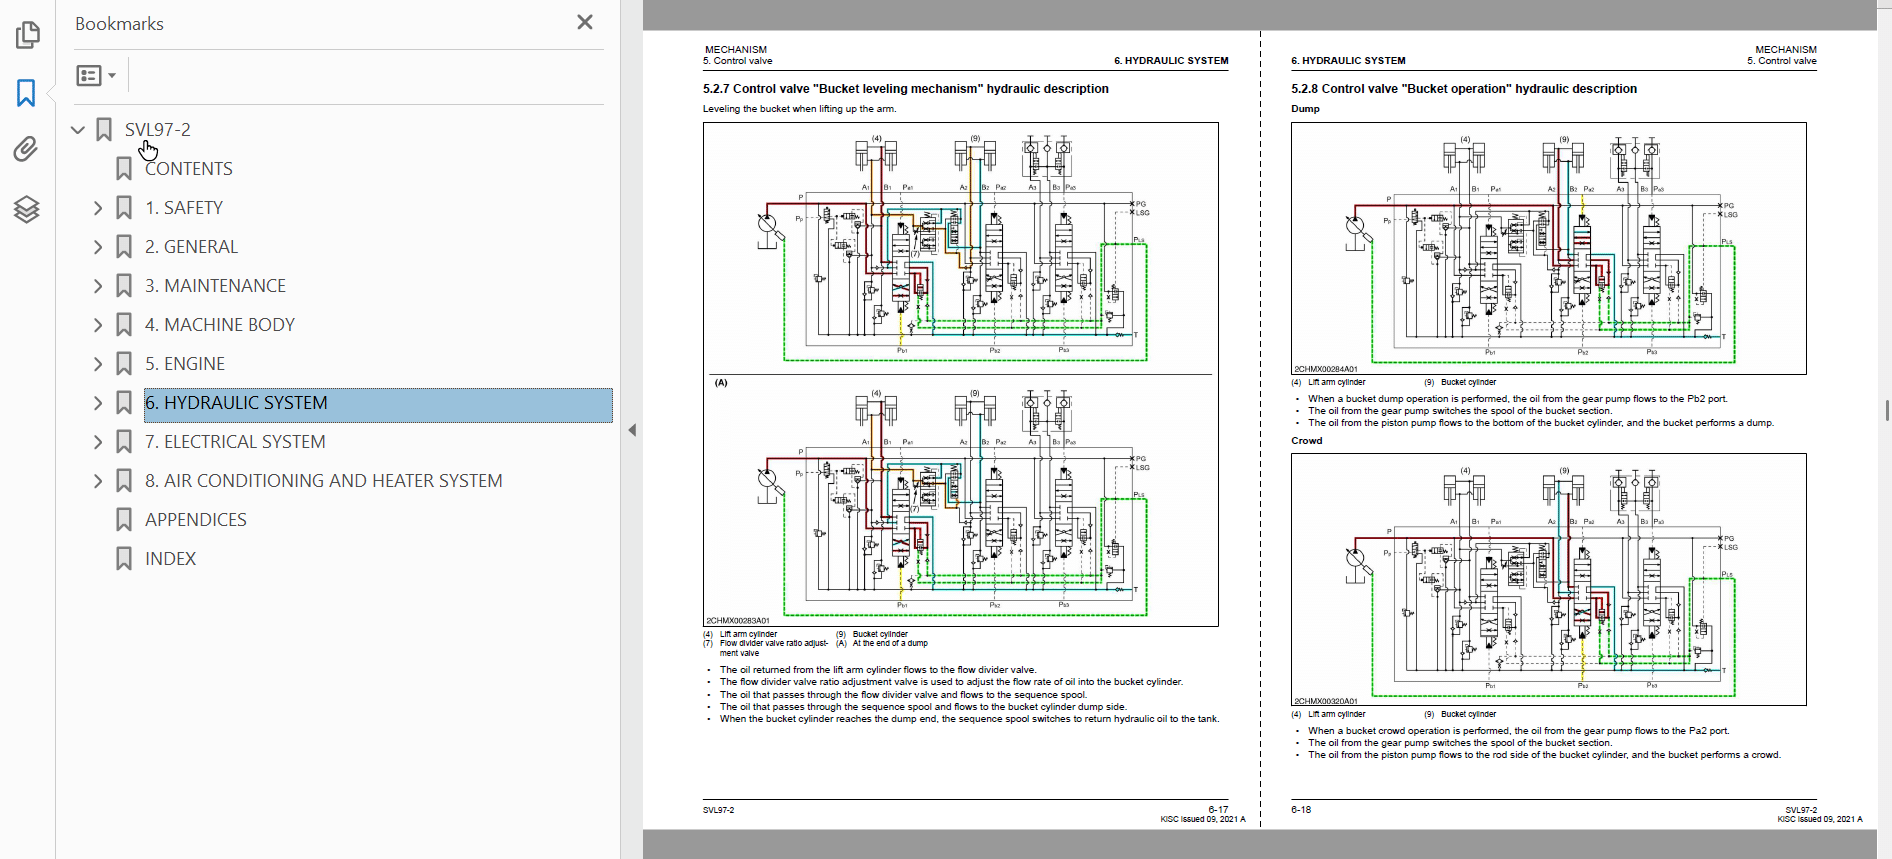Open the Layers panel icon
The image size is (1892, 859).
tap(27, 209)
